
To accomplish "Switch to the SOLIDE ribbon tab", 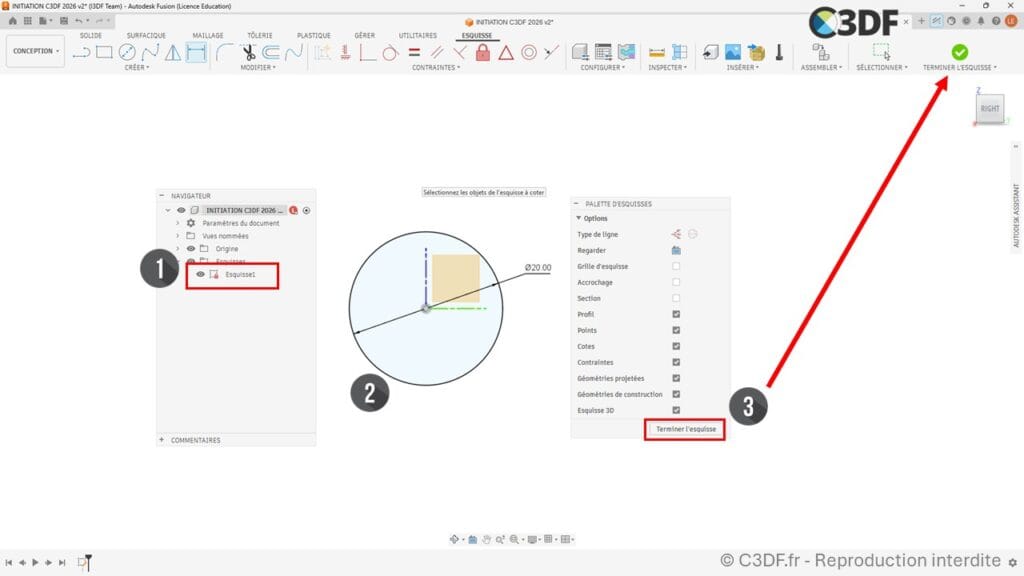I will [x=91, y=35].
